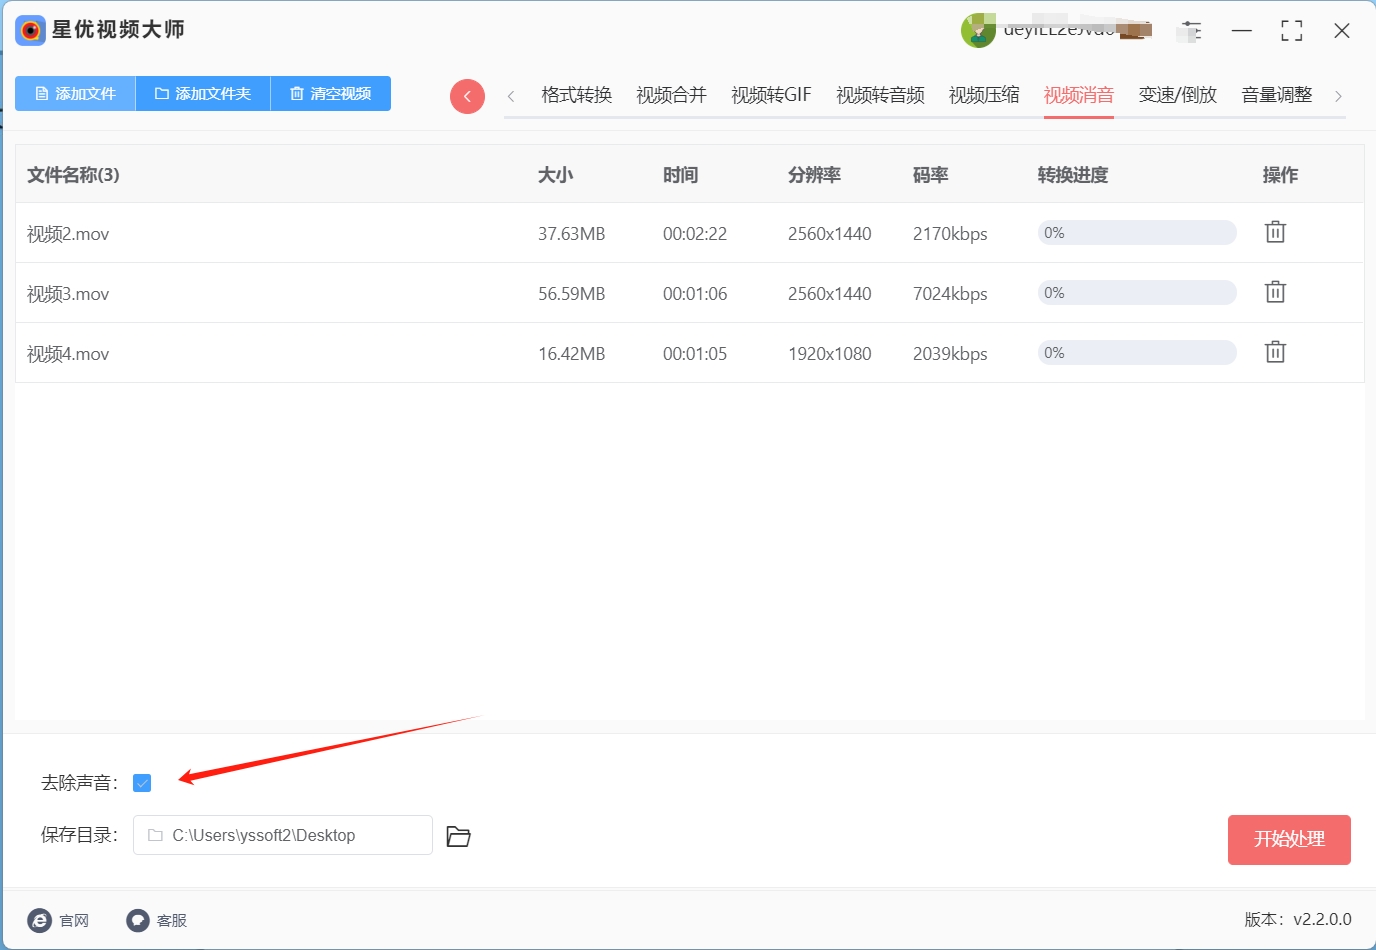Click the save directory path field
Screen dimensions: 1376x950
[x=283, y=835]
